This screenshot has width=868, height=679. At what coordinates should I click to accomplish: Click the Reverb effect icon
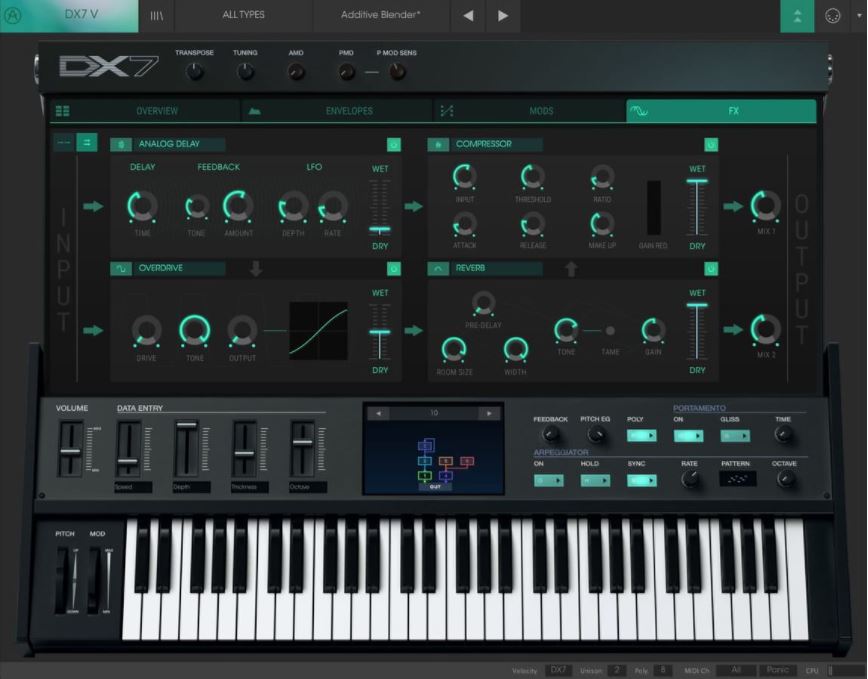click(x=437, y=269)
